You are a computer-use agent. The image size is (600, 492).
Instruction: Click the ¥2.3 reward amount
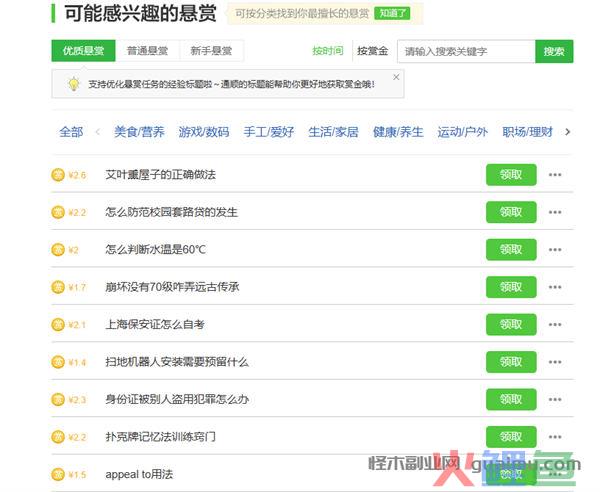point(77,400)
